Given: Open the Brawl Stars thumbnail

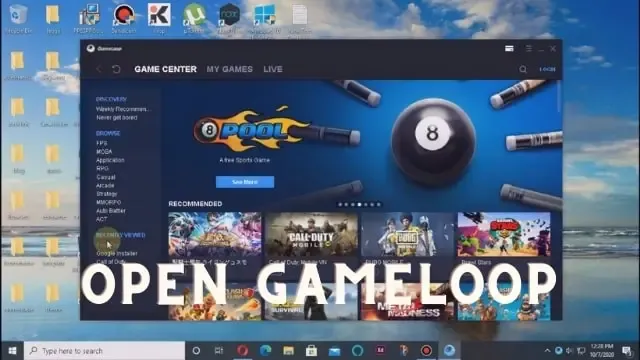Looking at the screenshot, I should 504,234.
